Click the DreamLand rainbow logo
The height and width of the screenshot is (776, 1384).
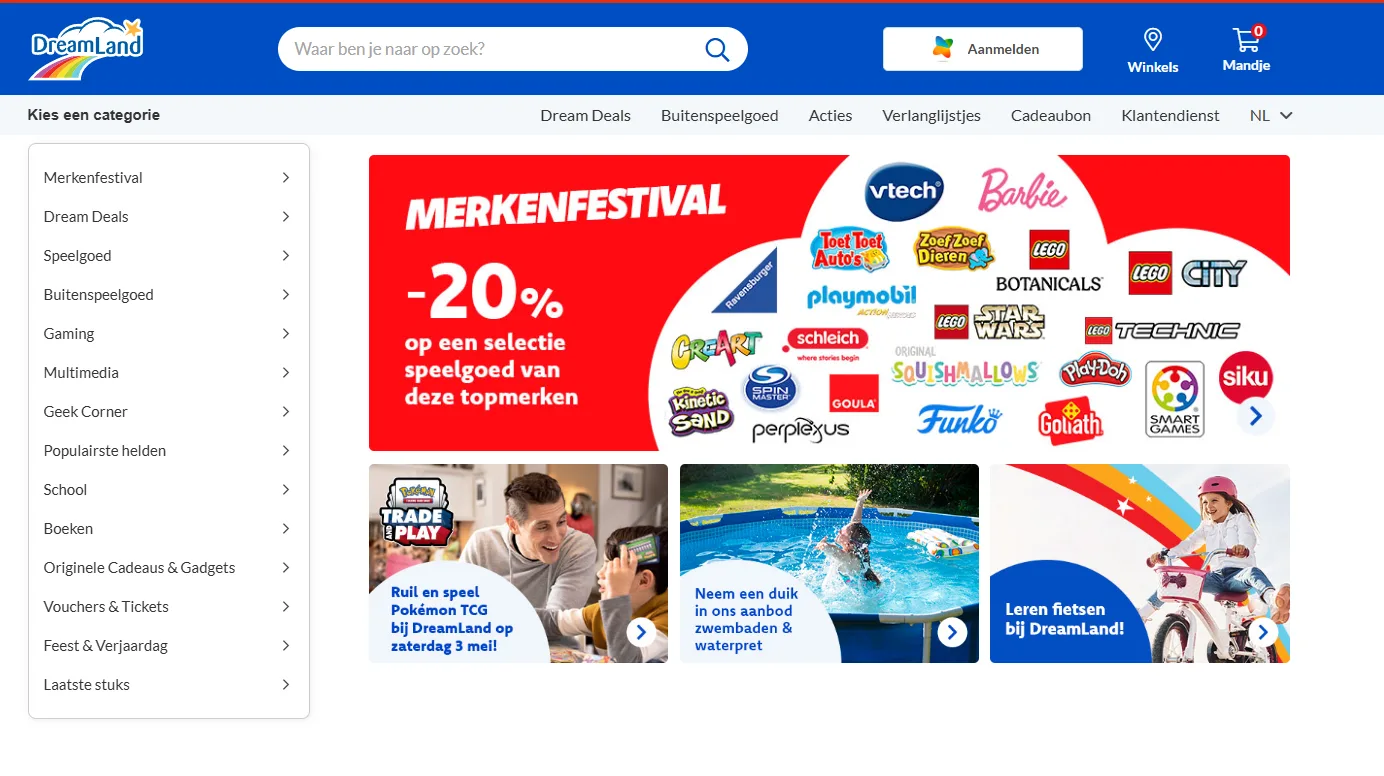coord(86,49)
